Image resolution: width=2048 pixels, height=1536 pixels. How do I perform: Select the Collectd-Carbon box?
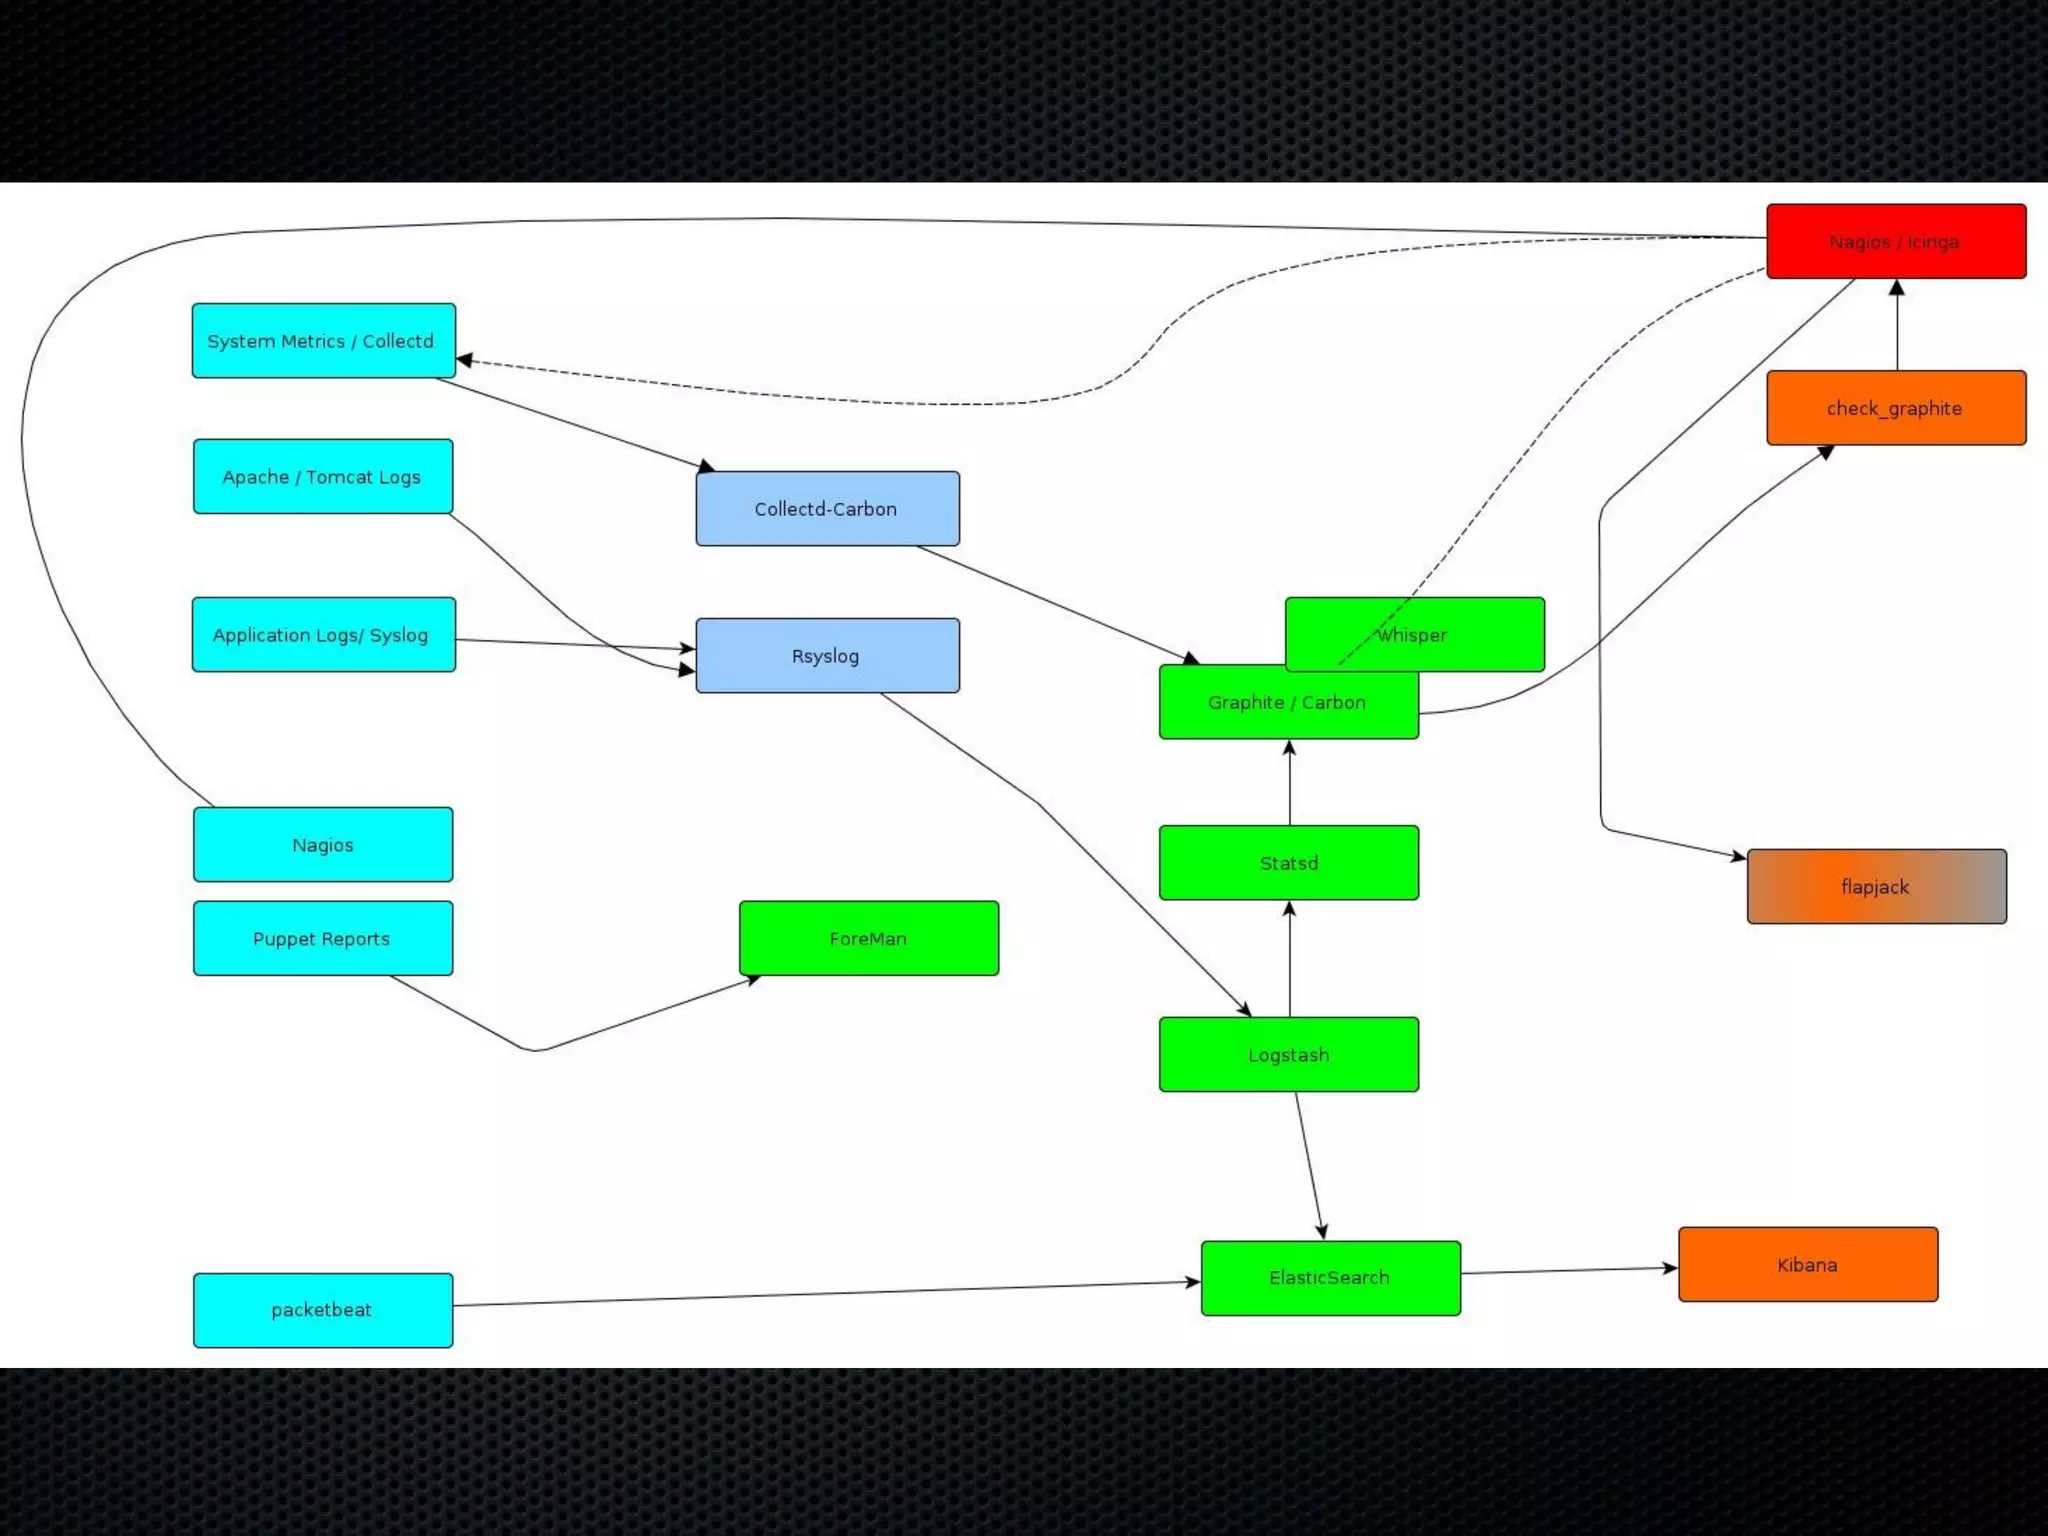[x=827, y=509]
